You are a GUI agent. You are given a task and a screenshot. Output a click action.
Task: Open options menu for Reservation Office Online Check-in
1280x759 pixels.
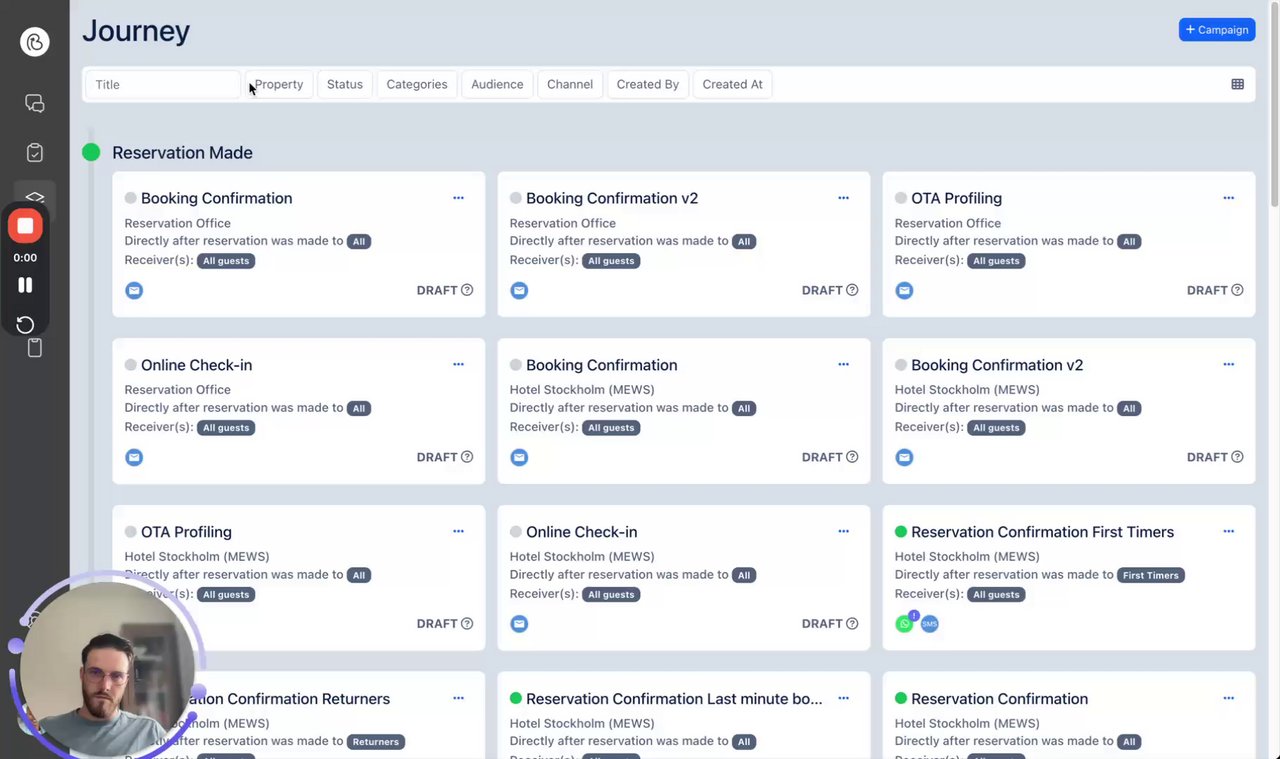click(458, 365)
